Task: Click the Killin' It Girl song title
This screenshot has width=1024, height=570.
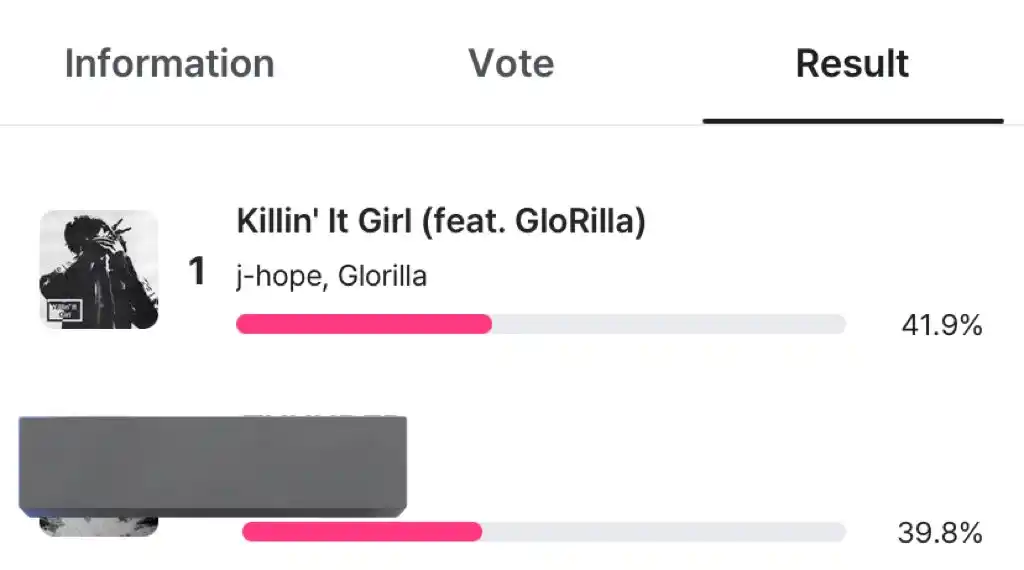Action: click(441, 221)
